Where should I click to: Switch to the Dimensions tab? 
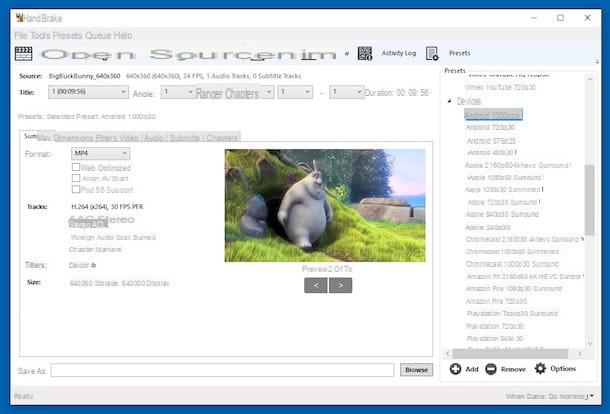point(73,138)
